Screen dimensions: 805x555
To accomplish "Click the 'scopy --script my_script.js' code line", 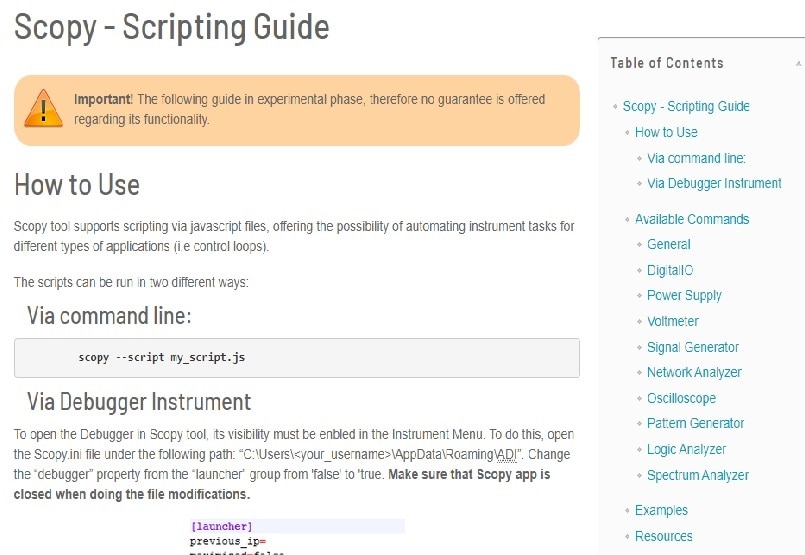I will [162, 357].
